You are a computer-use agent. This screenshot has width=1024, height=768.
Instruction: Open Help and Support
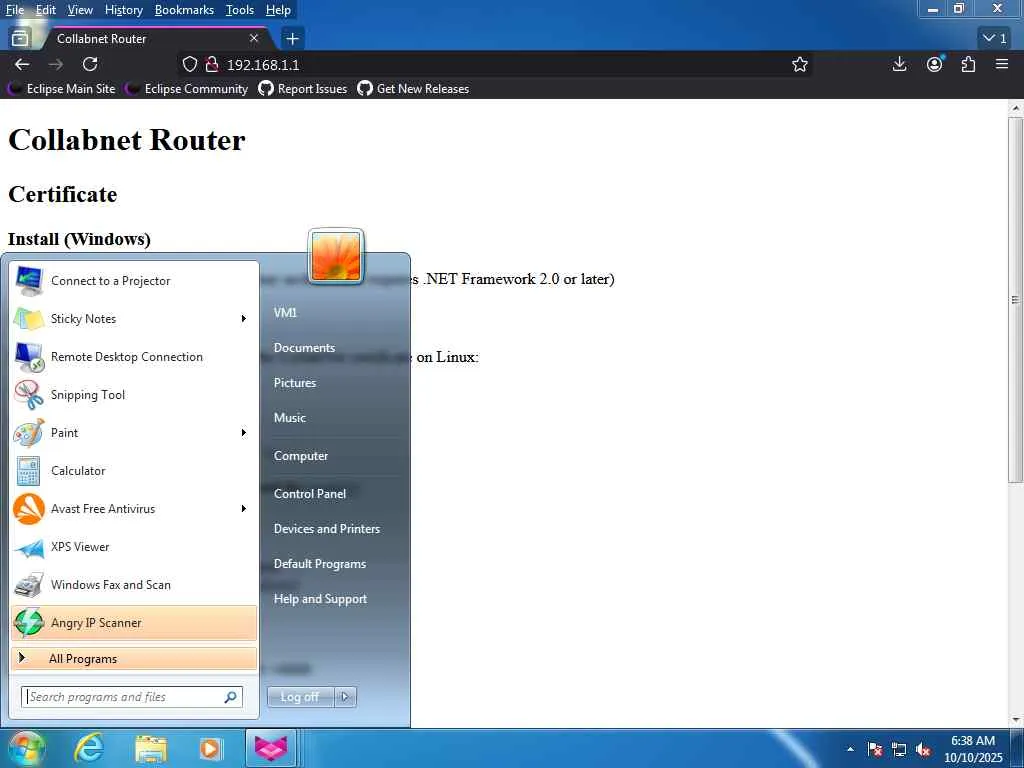click(320, 599)
